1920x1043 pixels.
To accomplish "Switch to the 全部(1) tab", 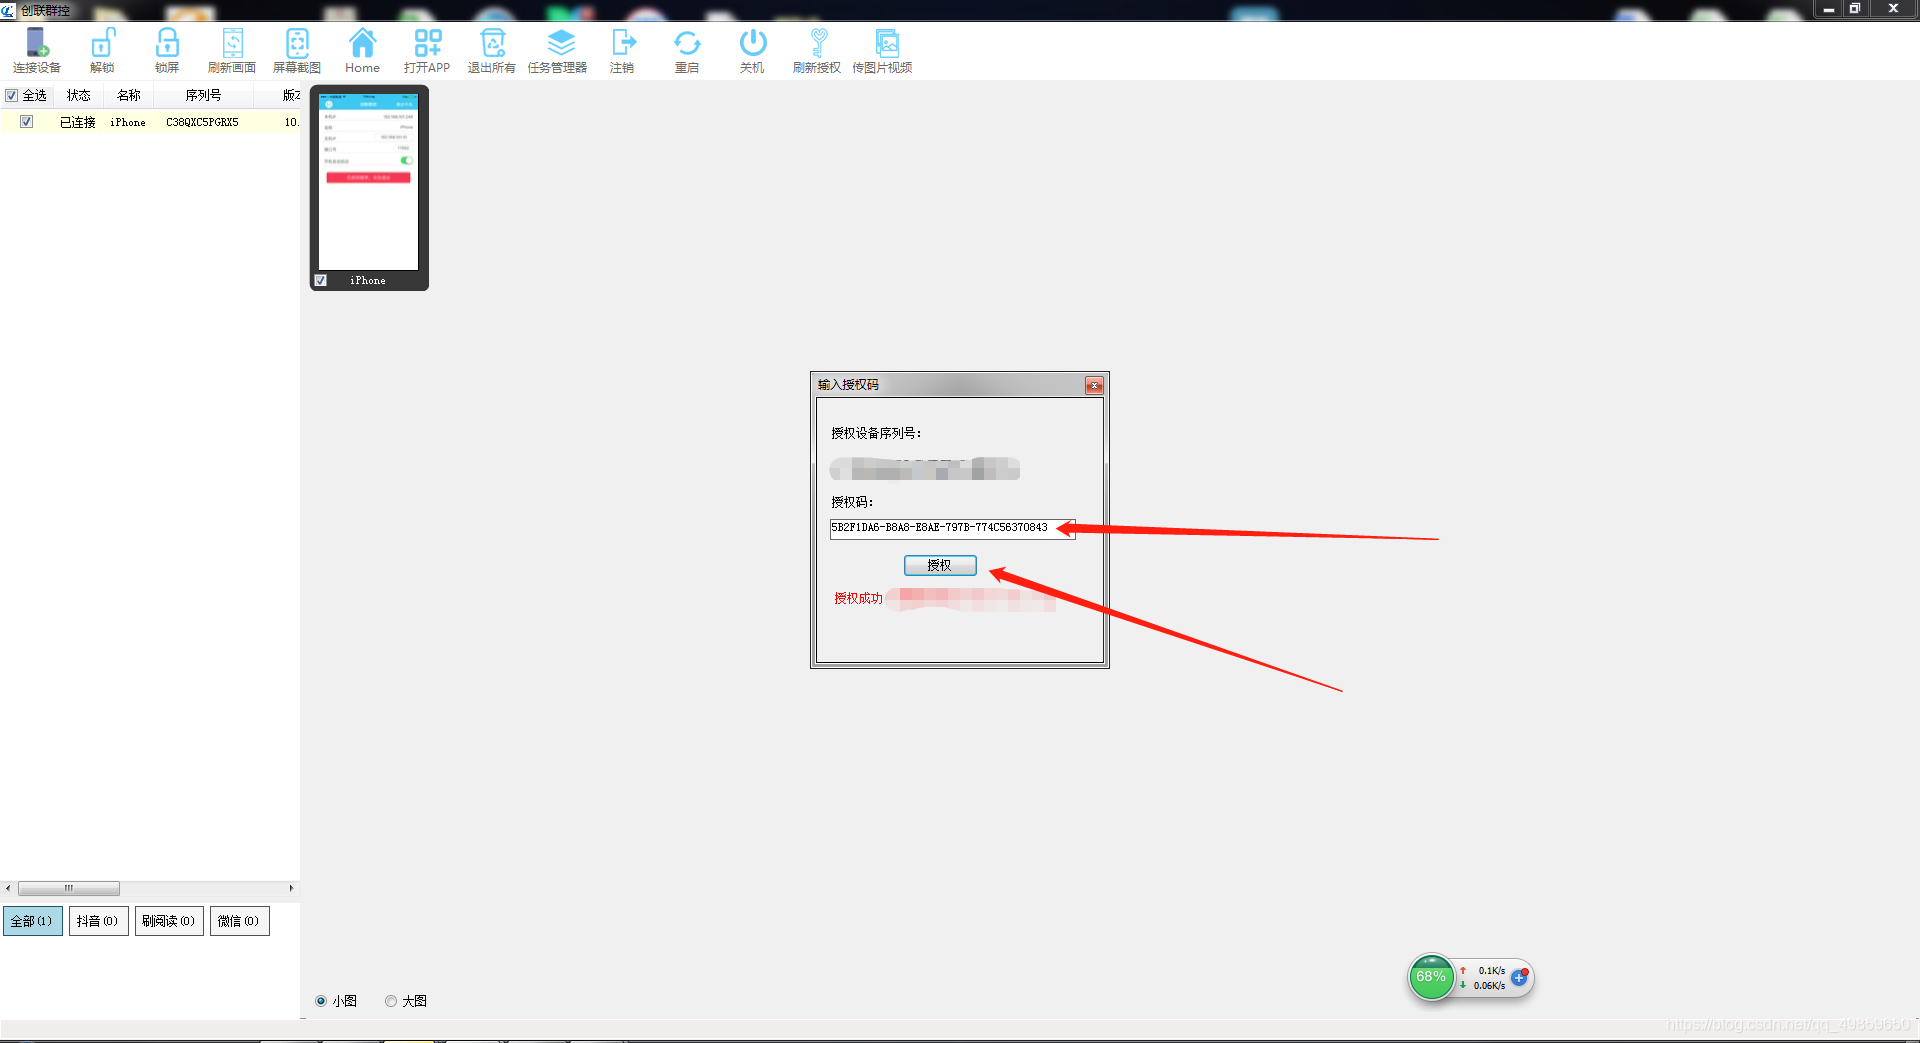I will click(x=33, y=921).
